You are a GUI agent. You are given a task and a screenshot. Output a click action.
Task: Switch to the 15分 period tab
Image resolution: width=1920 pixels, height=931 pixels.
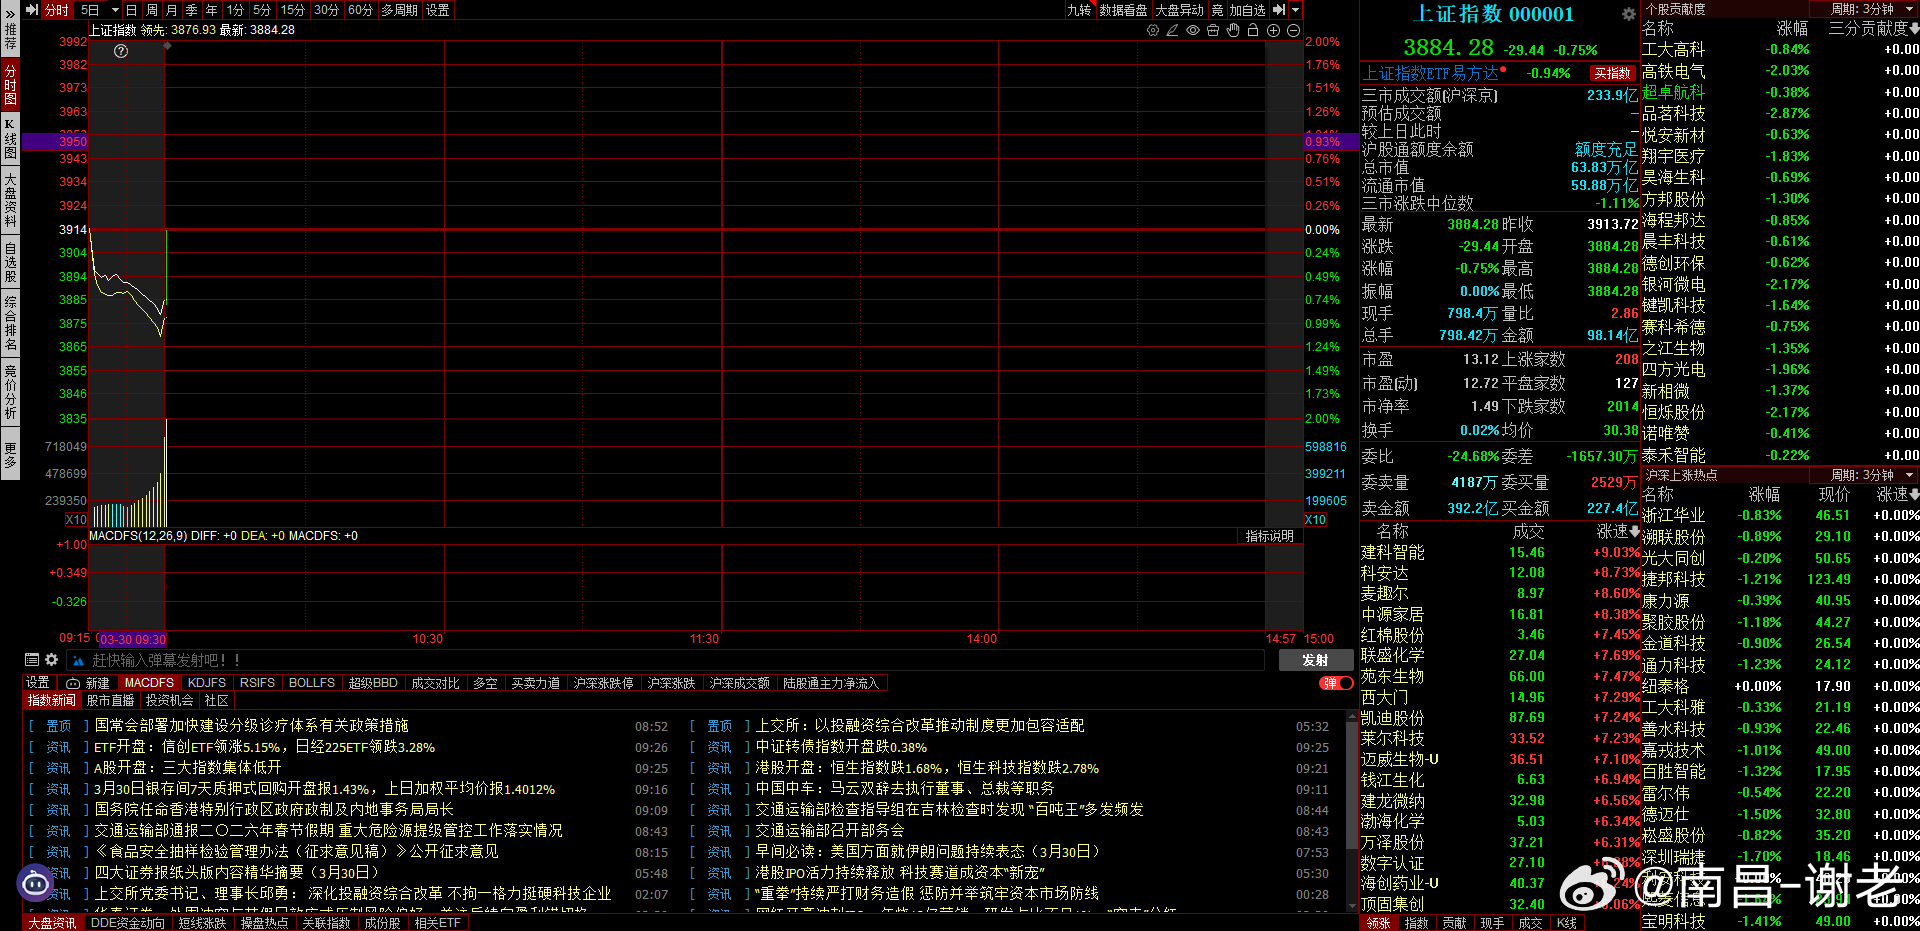[293, 10]
